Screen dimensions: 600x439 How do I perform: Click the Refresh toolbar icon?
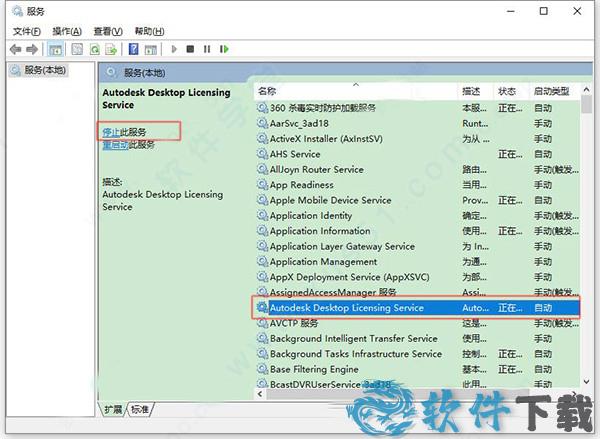[97, 48]
